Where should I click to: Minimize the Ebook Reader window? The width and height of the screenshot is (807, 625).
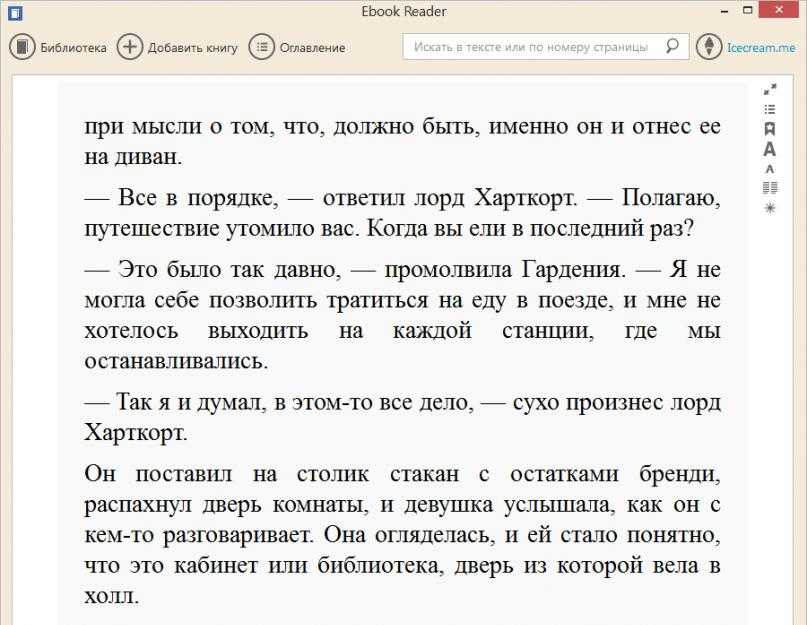(725, 11)
